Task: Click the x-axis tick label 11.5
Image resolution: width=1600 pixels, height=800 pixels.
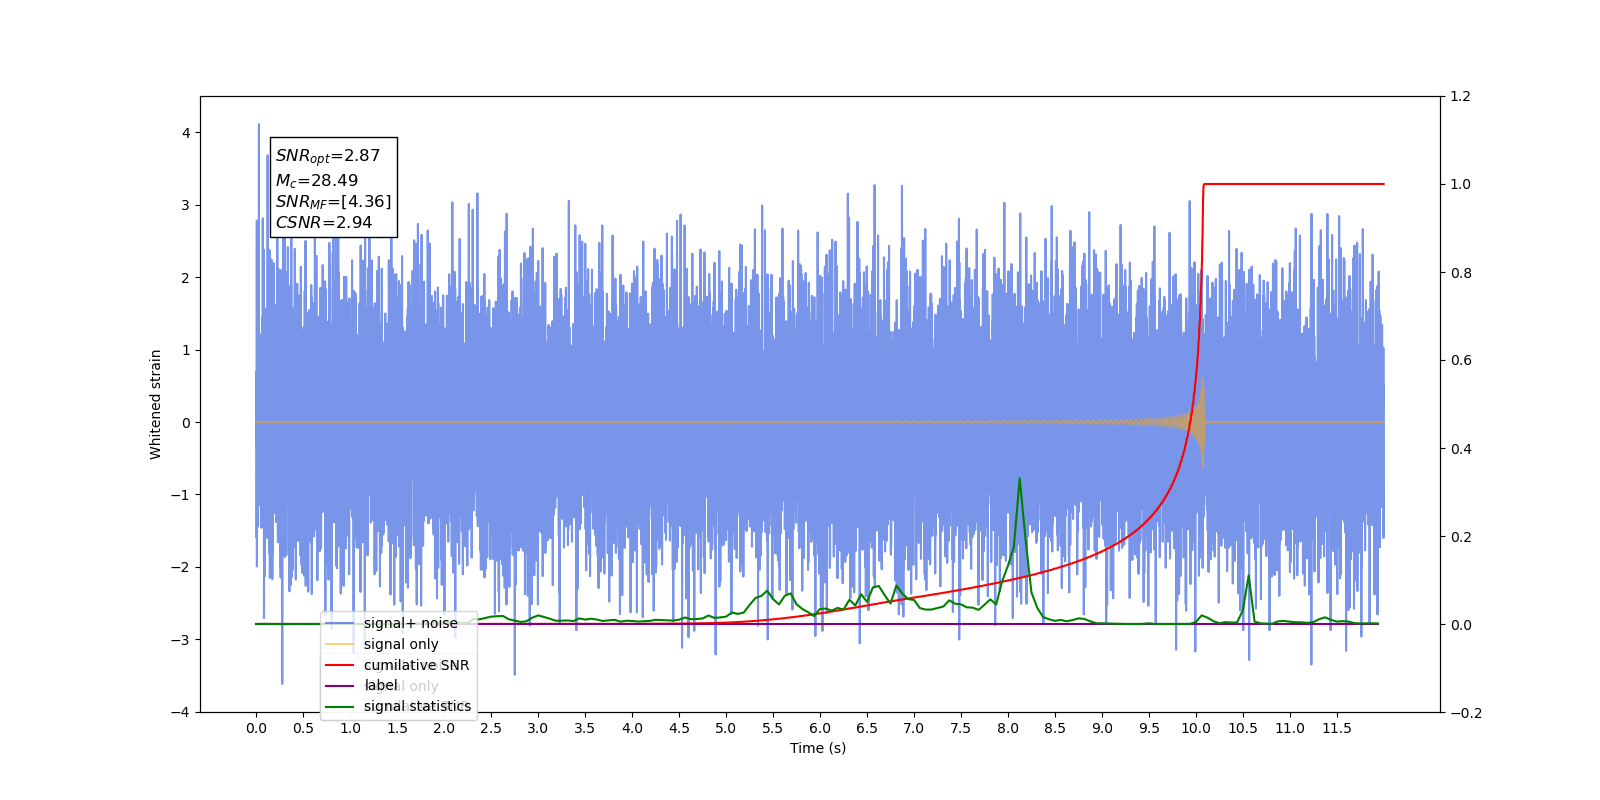Action: coord(1337,728)
